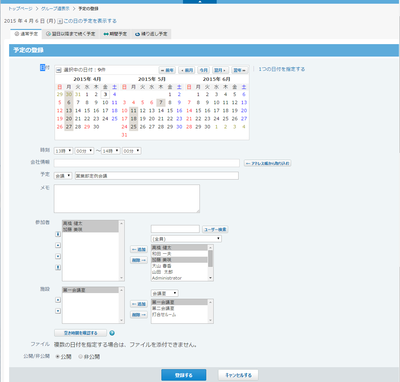
Task: Click the 今月 calendar button
Action: coord(203,70)
